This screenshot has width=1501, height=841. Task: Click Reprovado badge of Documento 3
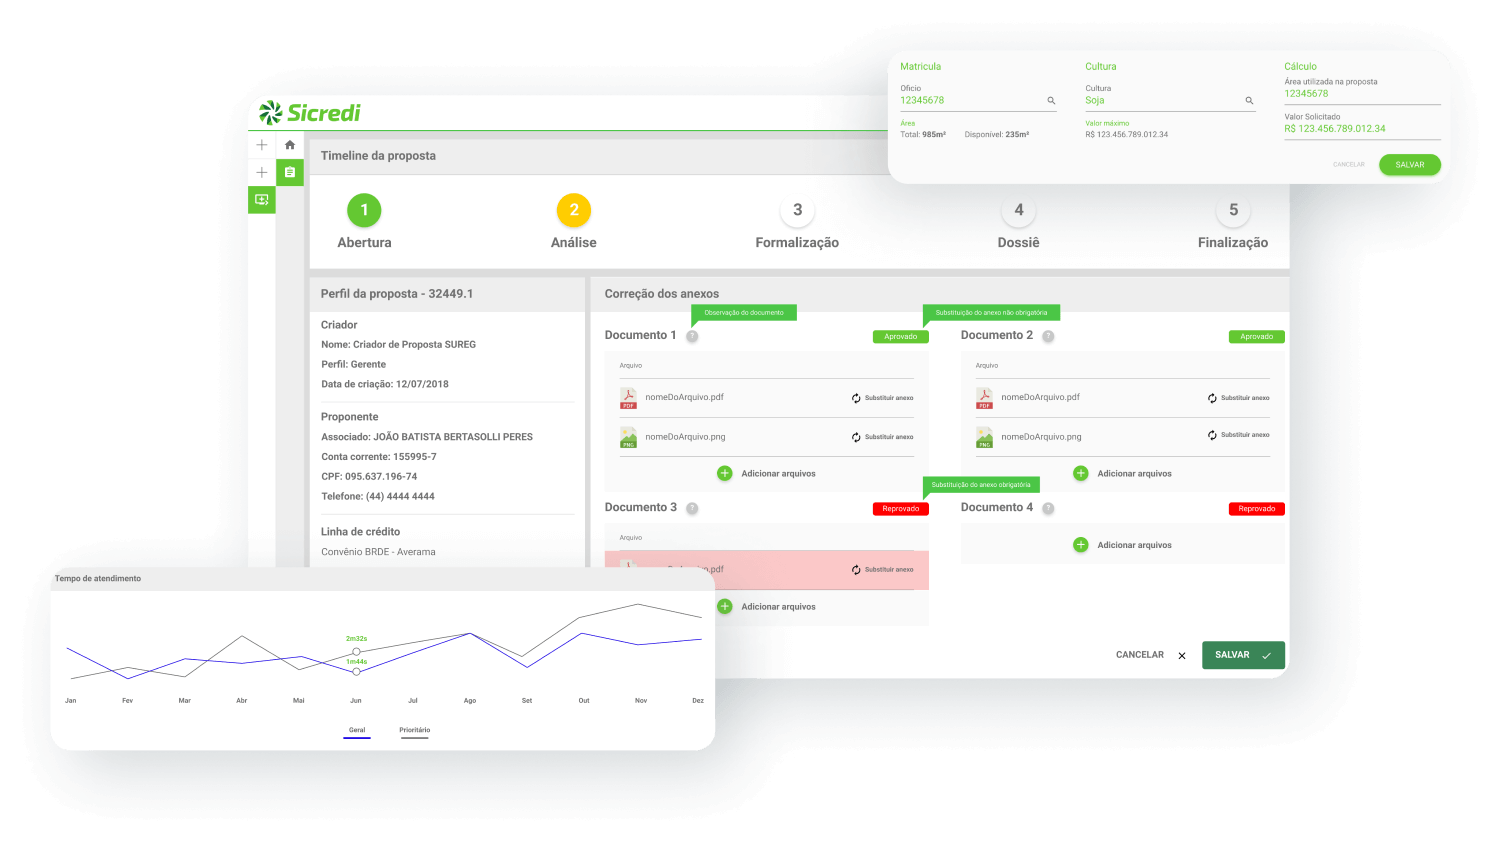click(901, 509)
